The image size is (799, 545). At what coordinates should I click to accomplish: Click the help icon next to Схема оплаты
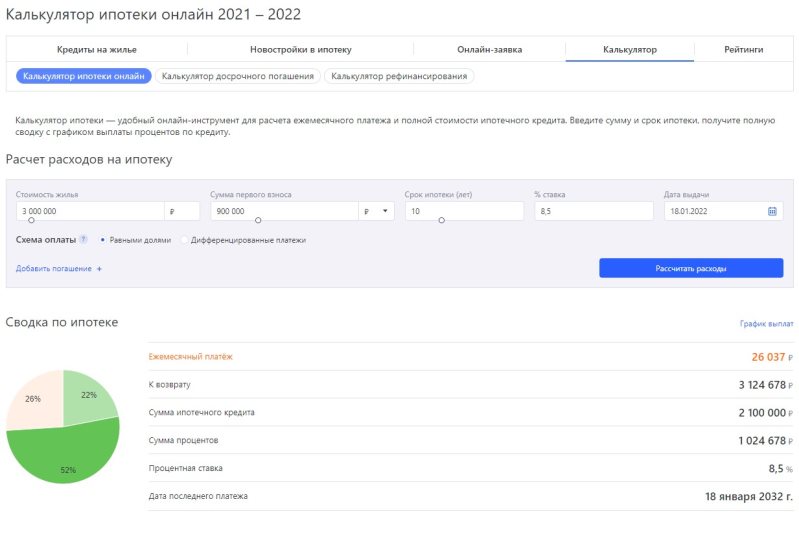(83, 240)
